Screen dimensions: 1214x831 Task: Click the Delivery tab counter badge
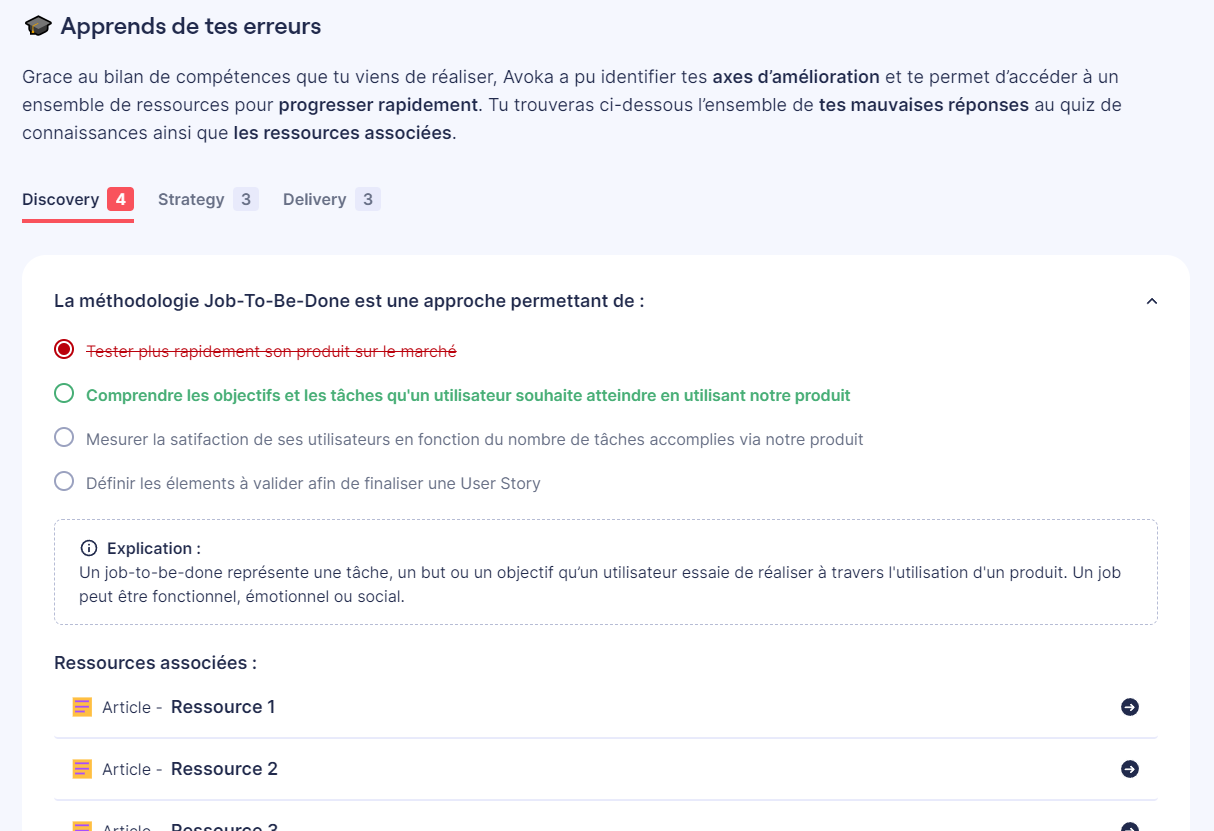pos(368,199)
